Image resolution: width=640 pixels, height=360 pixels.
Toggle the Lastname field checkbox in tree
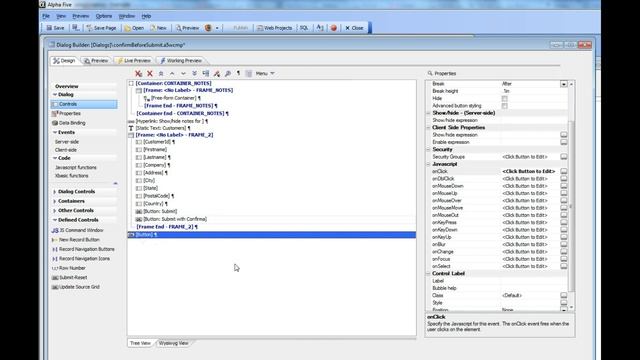139,157
